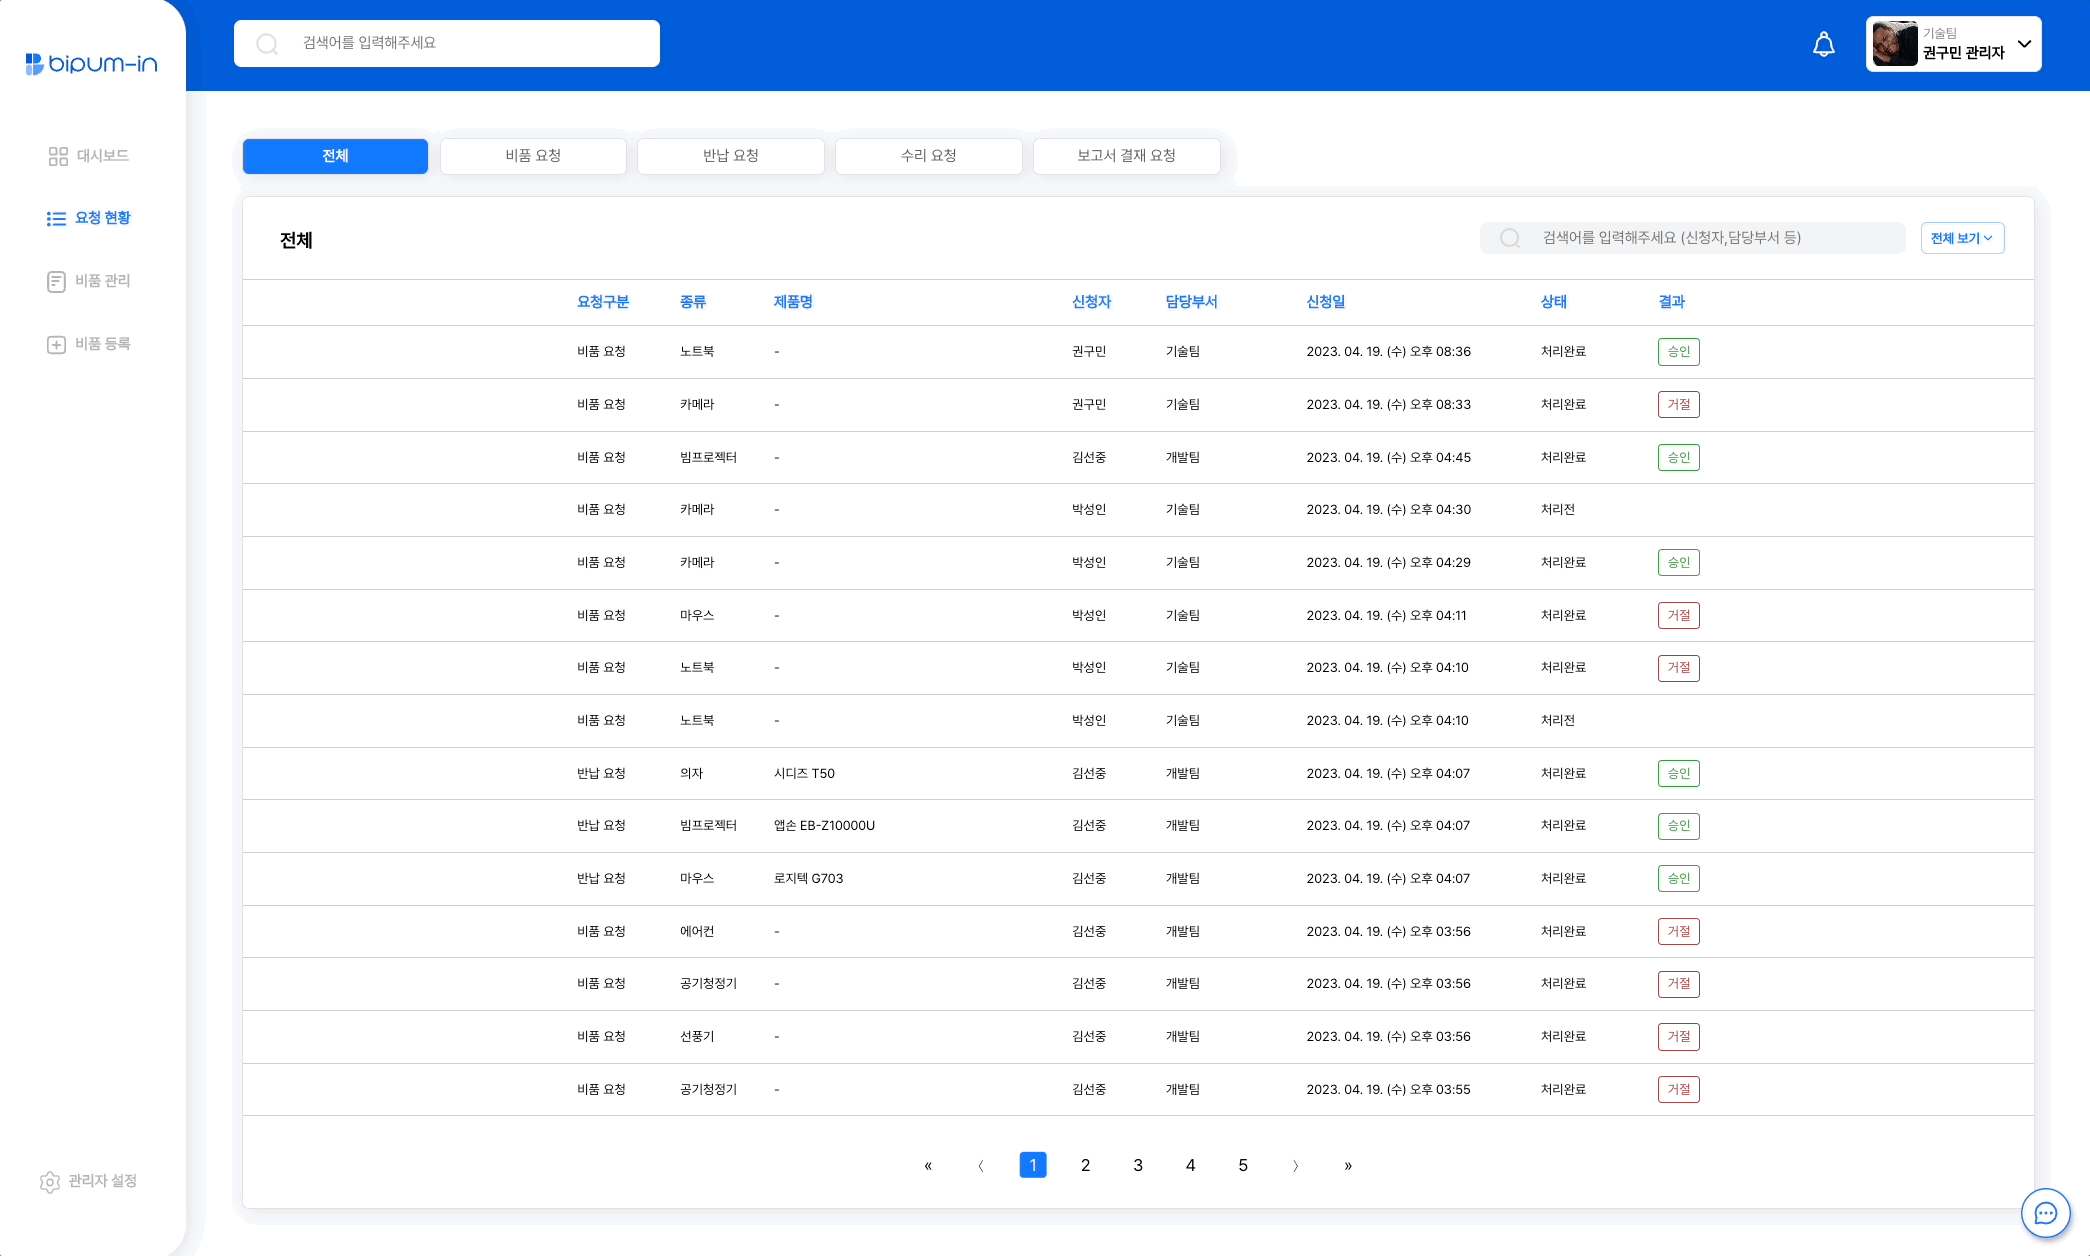The width and height of the screenshot is (2090, 1256).
Task: Click the product name 엡손 EB-Z10000U
Action: 824,826
